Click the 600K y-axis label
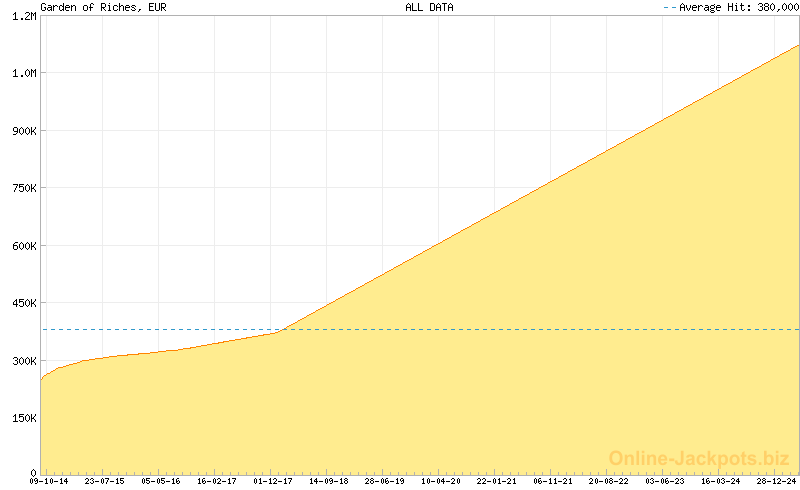The image size is (800, 490). 23,246
